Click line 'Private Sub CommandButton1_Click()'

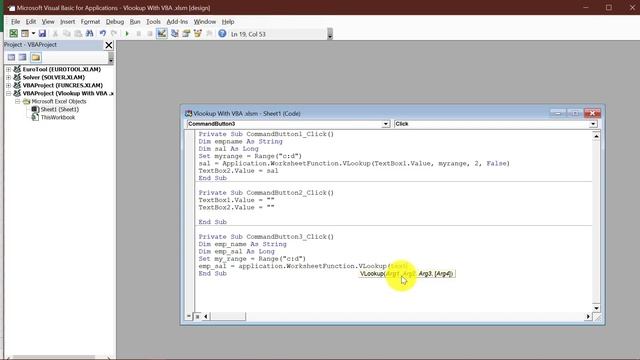point(266,134)
